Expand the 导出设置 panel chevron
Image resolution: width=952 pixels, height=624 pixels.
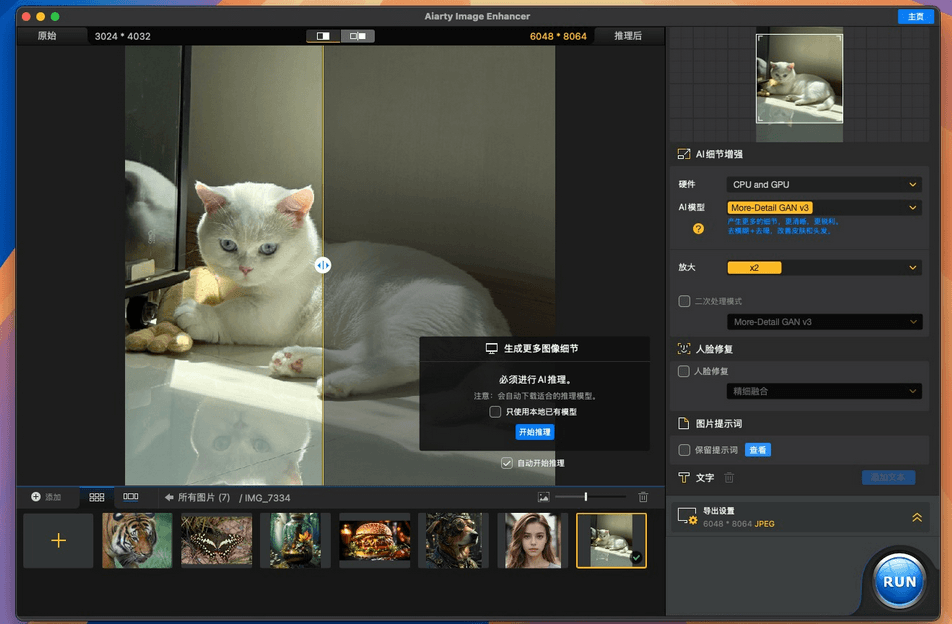click(x=917, y=517)
